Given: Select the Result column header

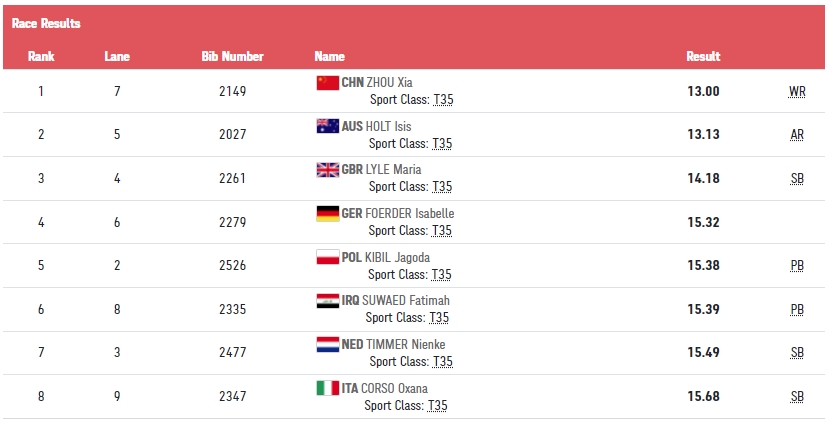Looking at the screenshot, I should click(x=703, y=56).
